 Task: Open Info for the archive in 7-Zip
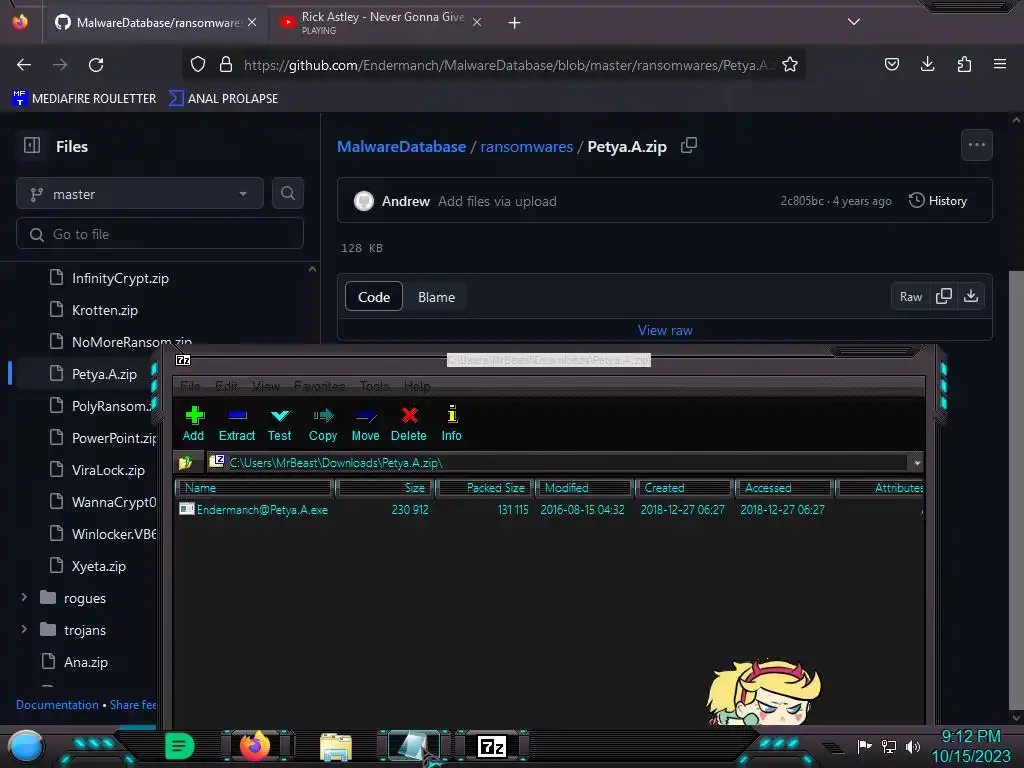tap(451, 423)
